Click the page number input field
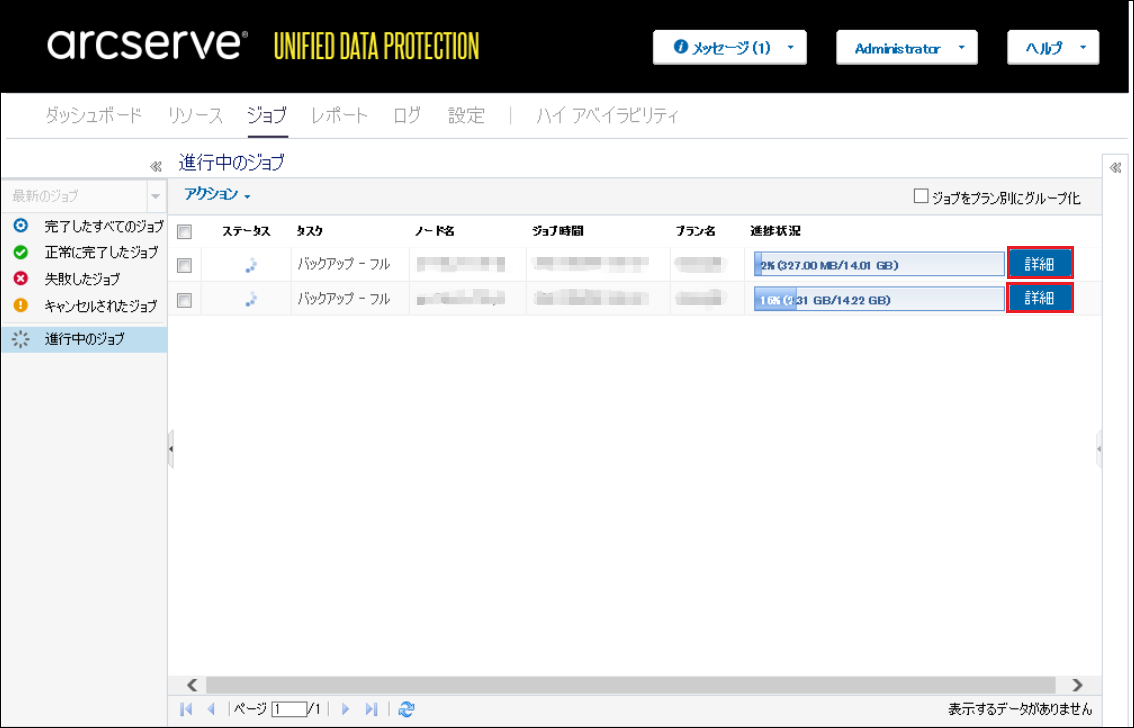The width and height of the screenshot is (1134, 728). 288,709
